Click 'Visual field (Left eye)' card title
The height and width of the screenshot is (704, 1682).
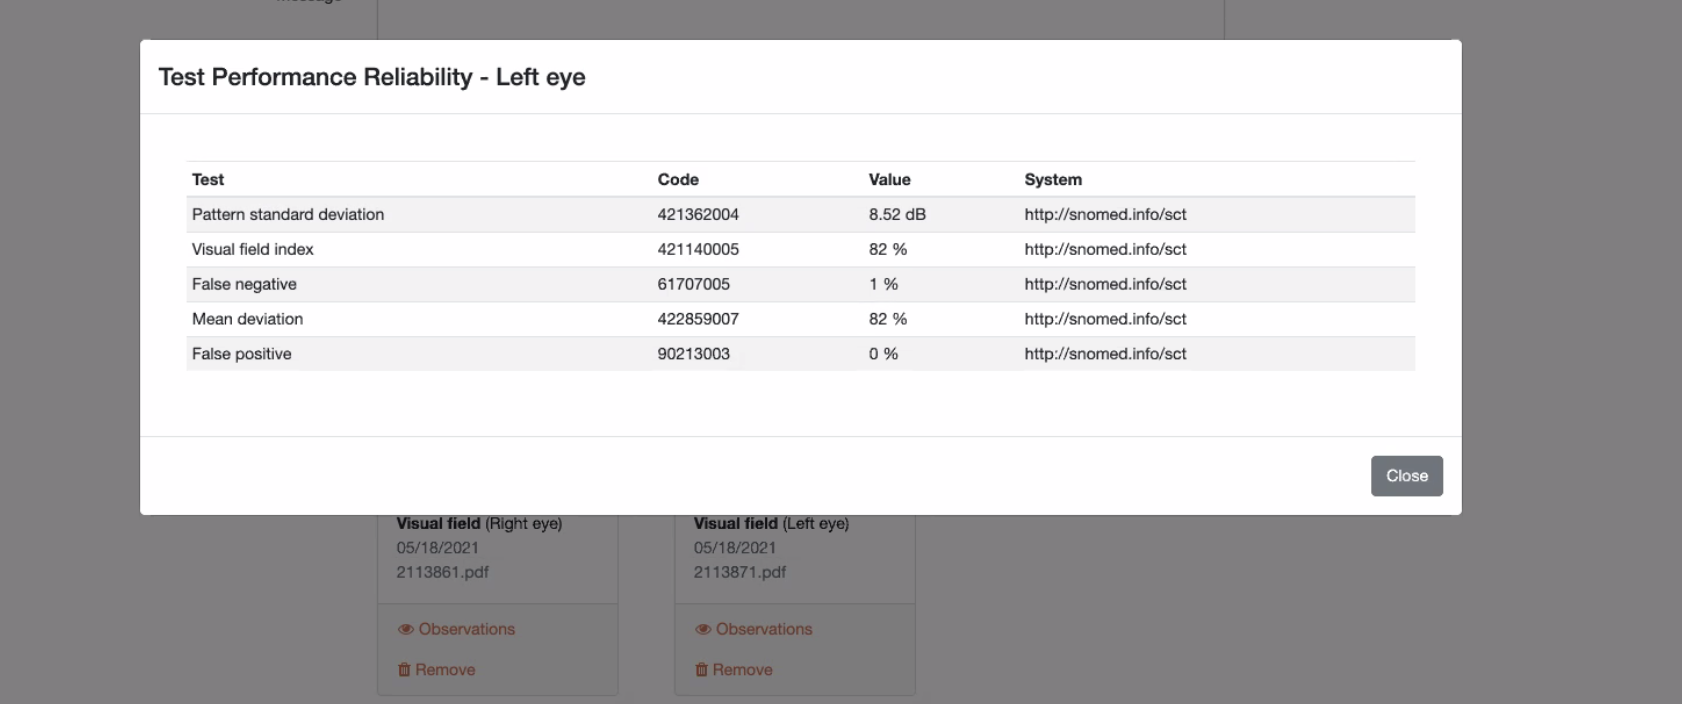(x=771, y=523)
